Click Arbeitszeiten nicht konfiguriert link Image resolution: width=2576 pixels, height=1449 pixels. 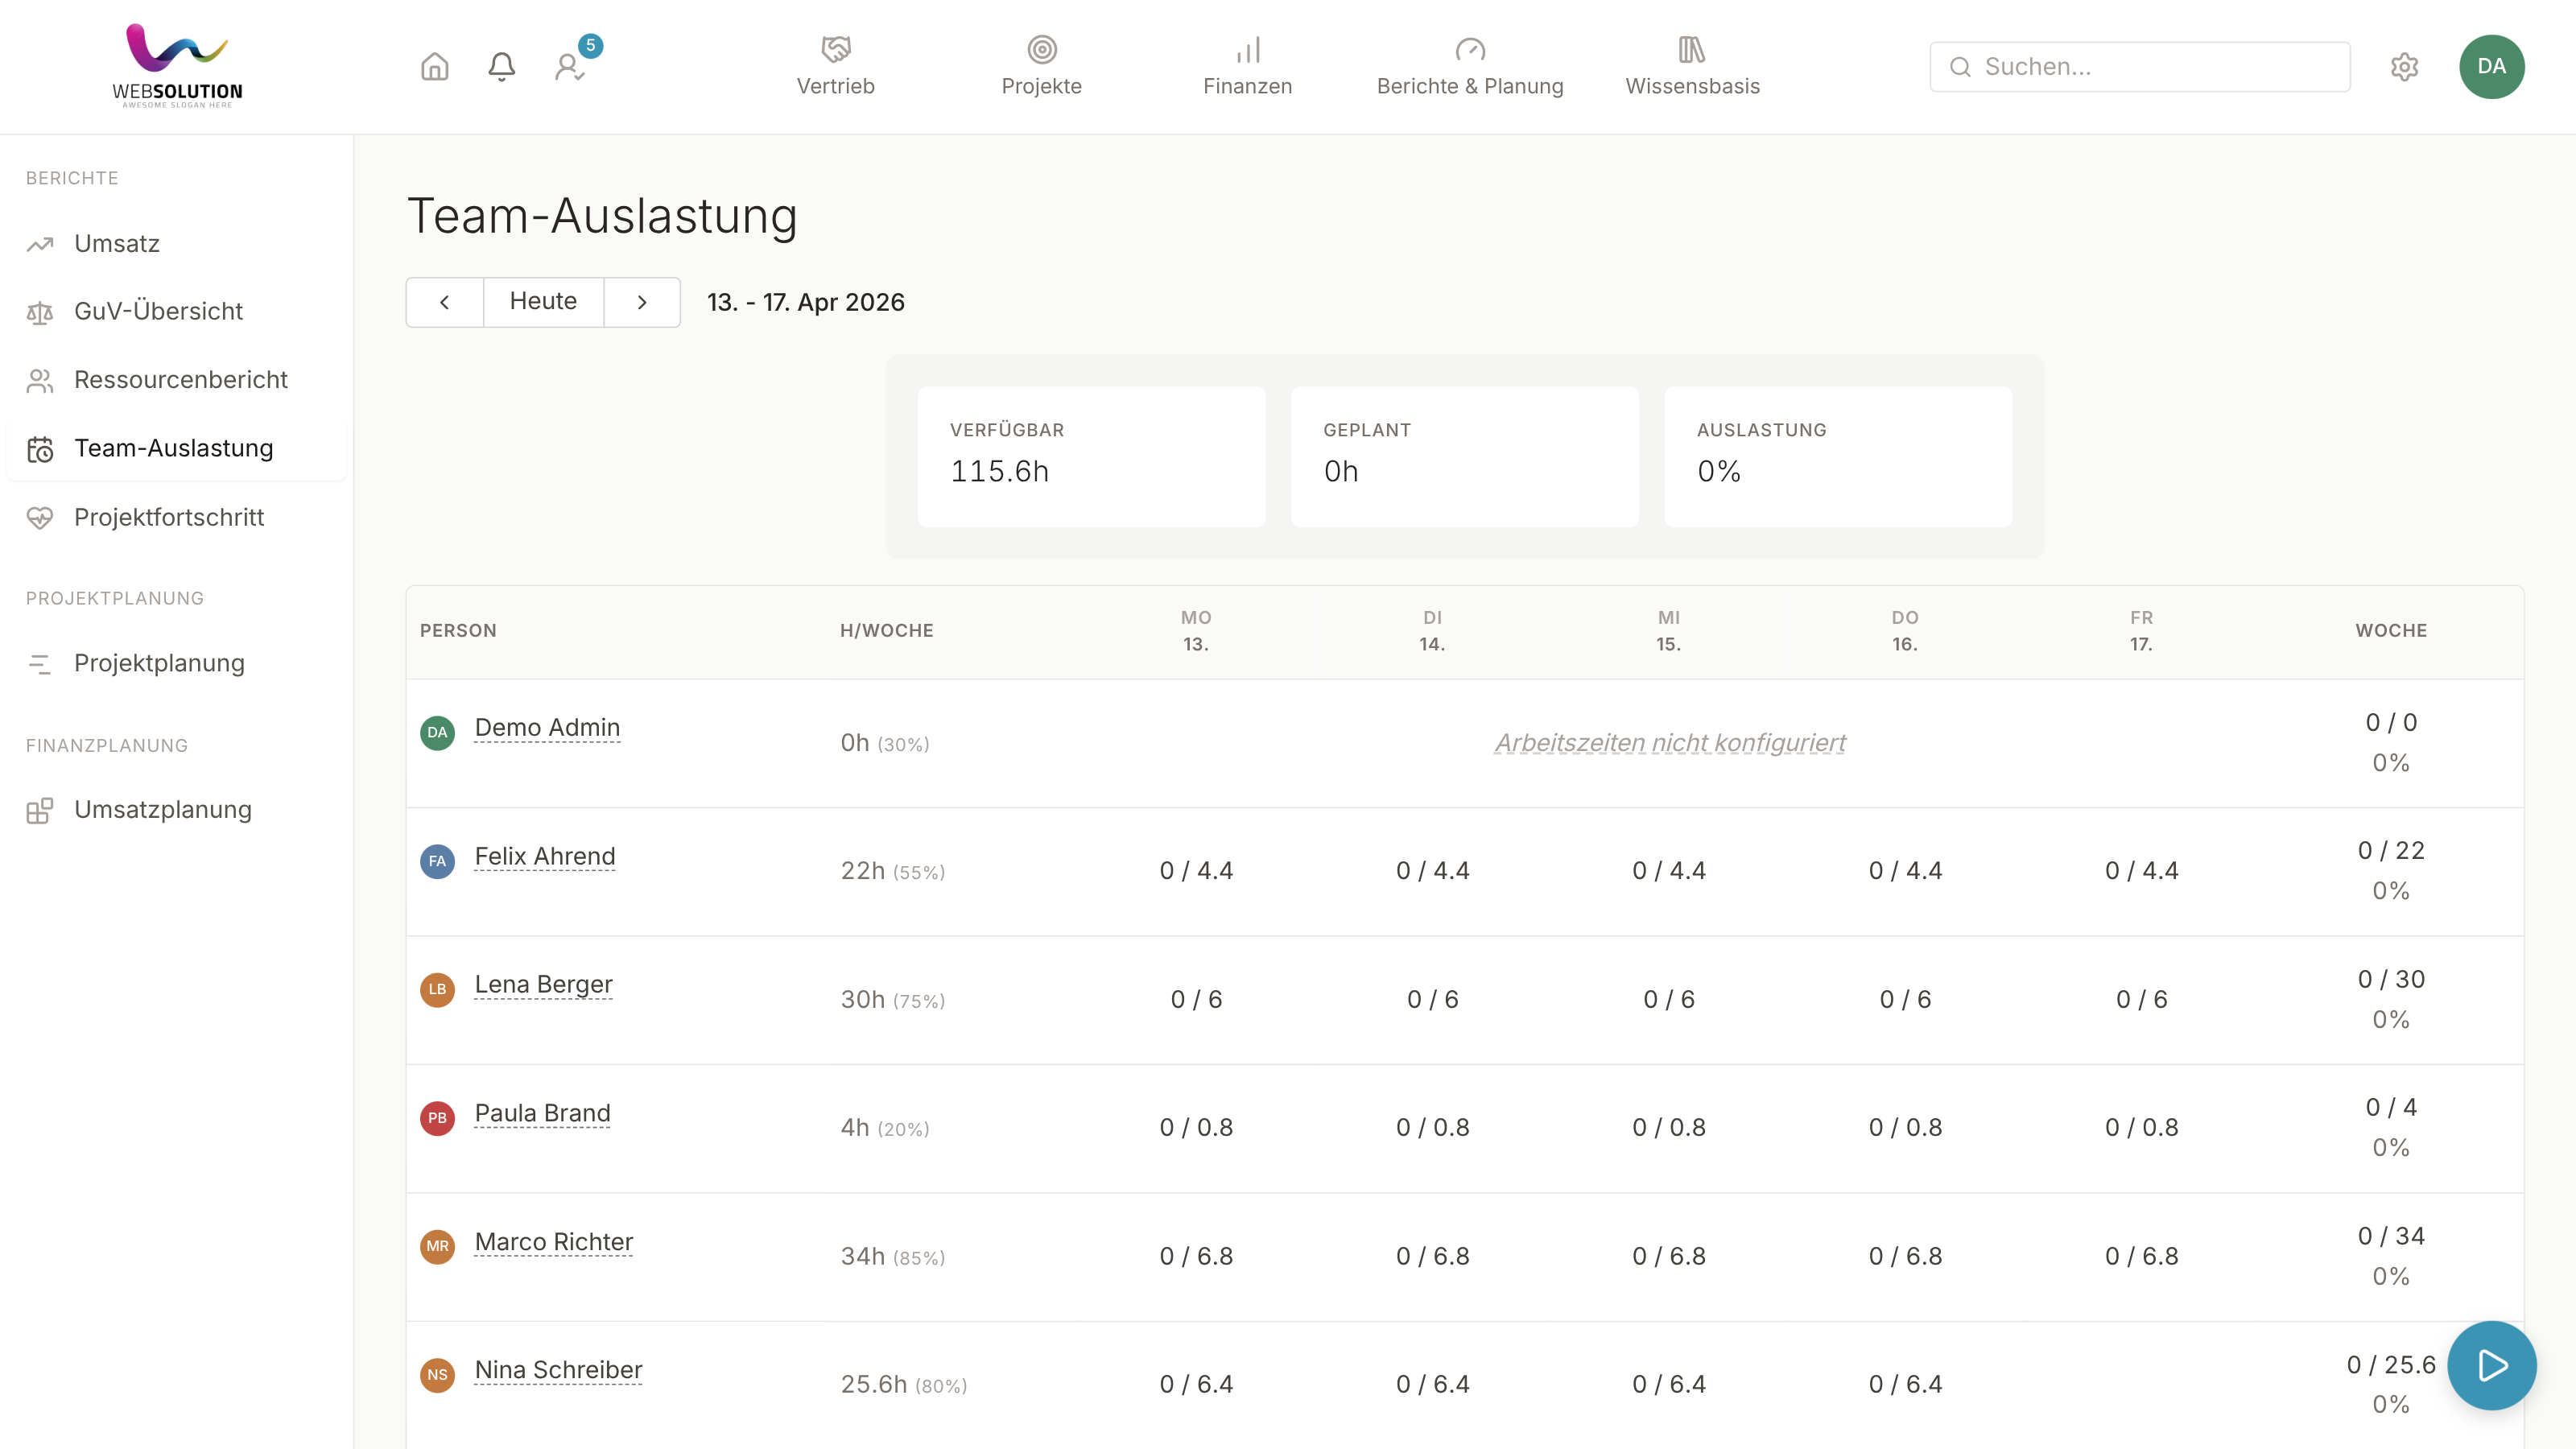[1670, 743]
